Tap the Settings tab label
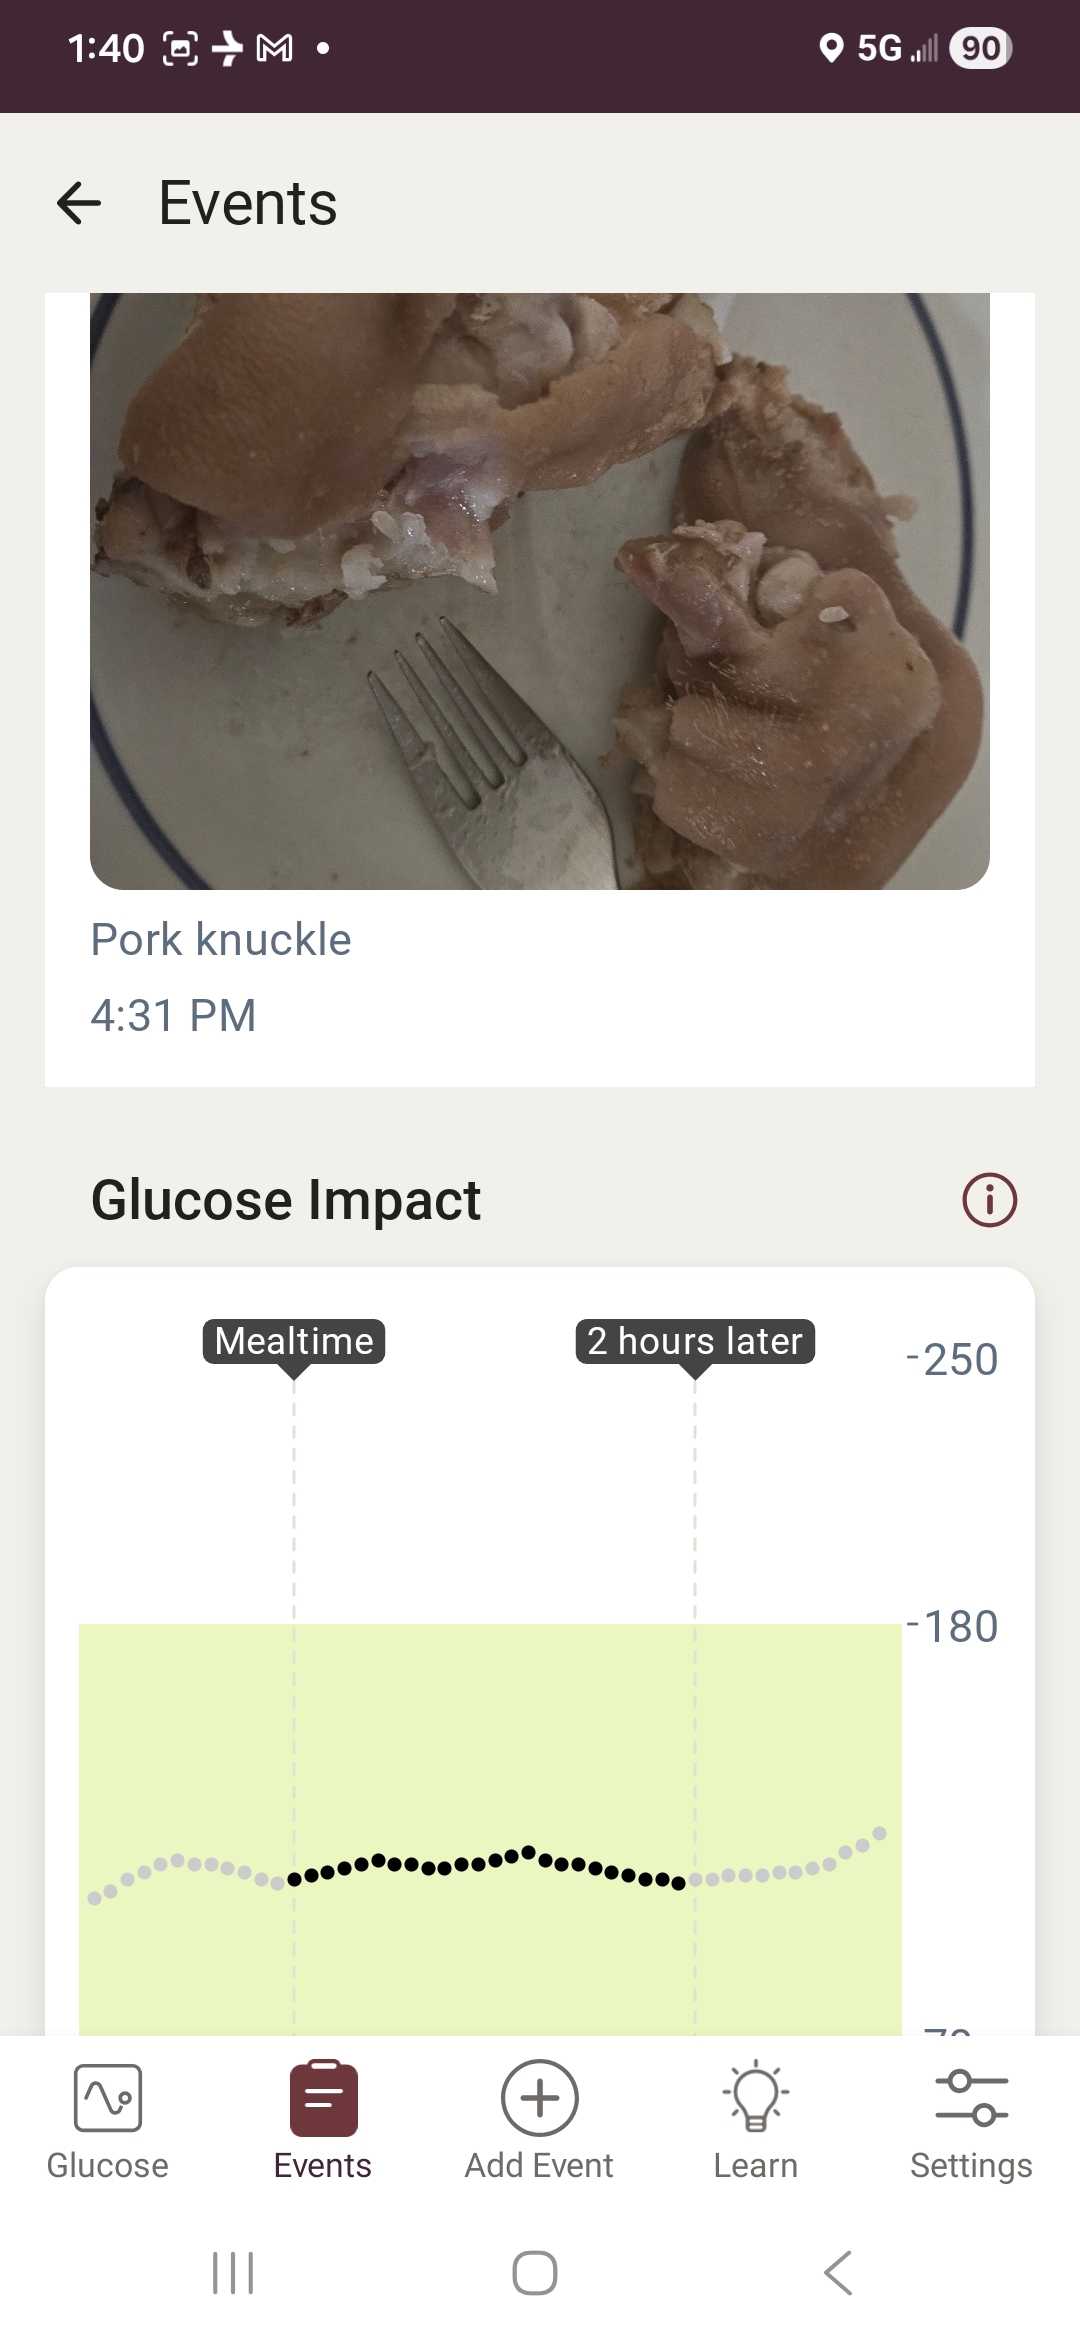The image size is (1080, 2340). click(971, 2166)
